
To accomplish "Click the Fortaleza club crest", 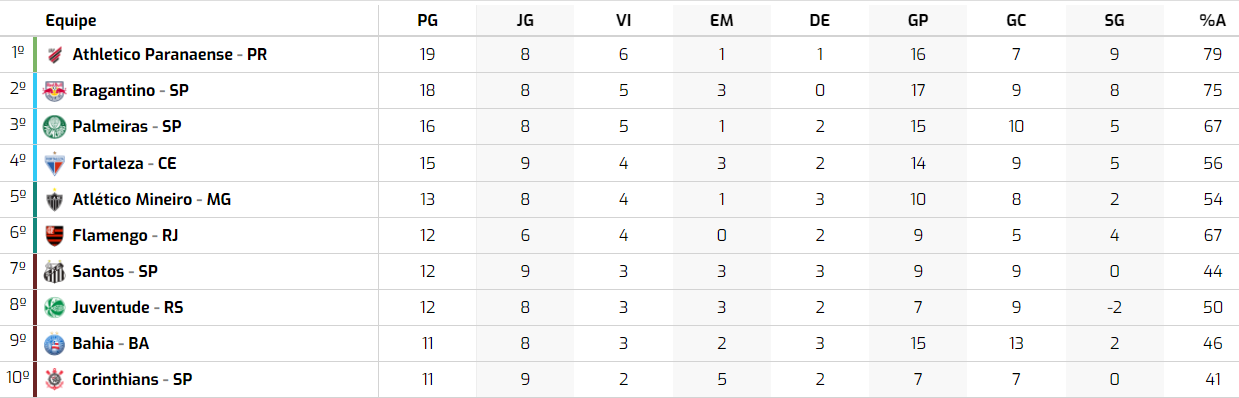I will [54, 163].
